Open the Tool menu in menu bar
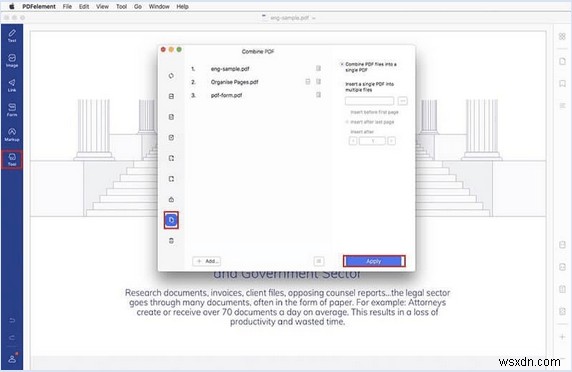 (x=121, y=6)
